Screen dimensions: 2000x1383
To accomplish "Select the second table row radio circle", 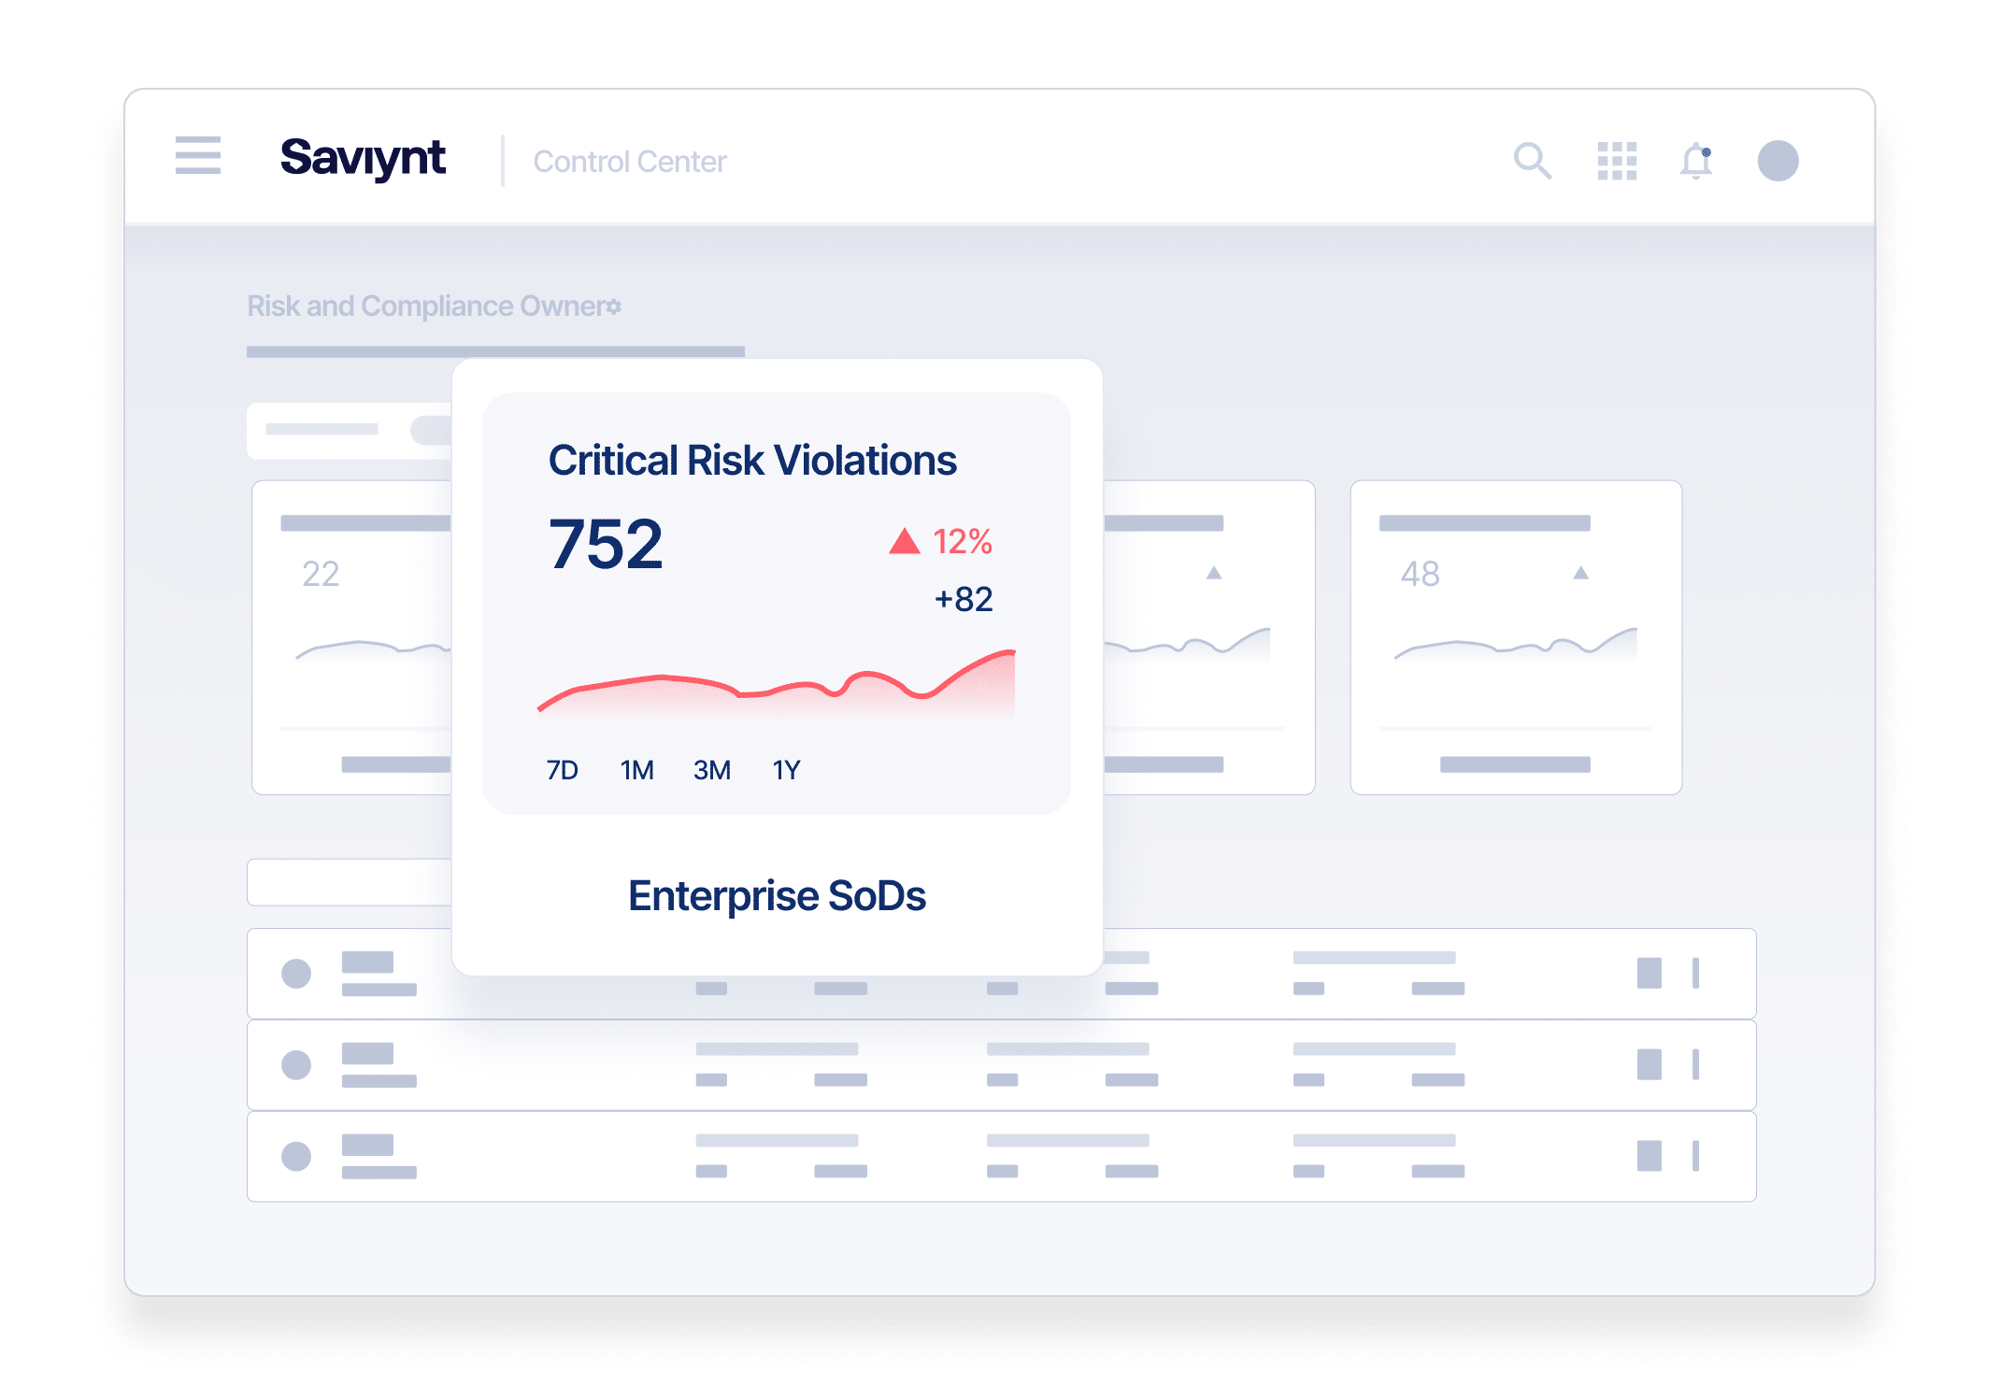I will pyautogui.click(x=296, y=1064).
